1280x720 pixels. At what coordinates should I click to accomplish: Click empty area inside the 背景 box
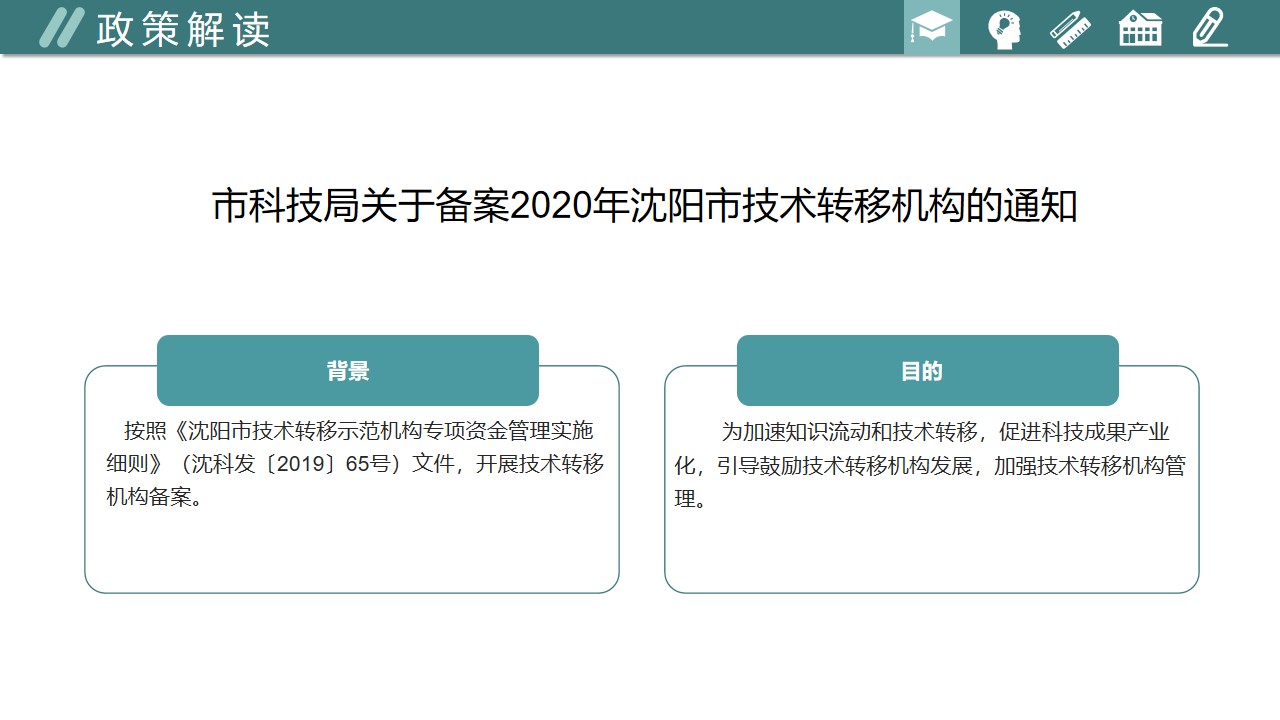click(x=350, y=550)
